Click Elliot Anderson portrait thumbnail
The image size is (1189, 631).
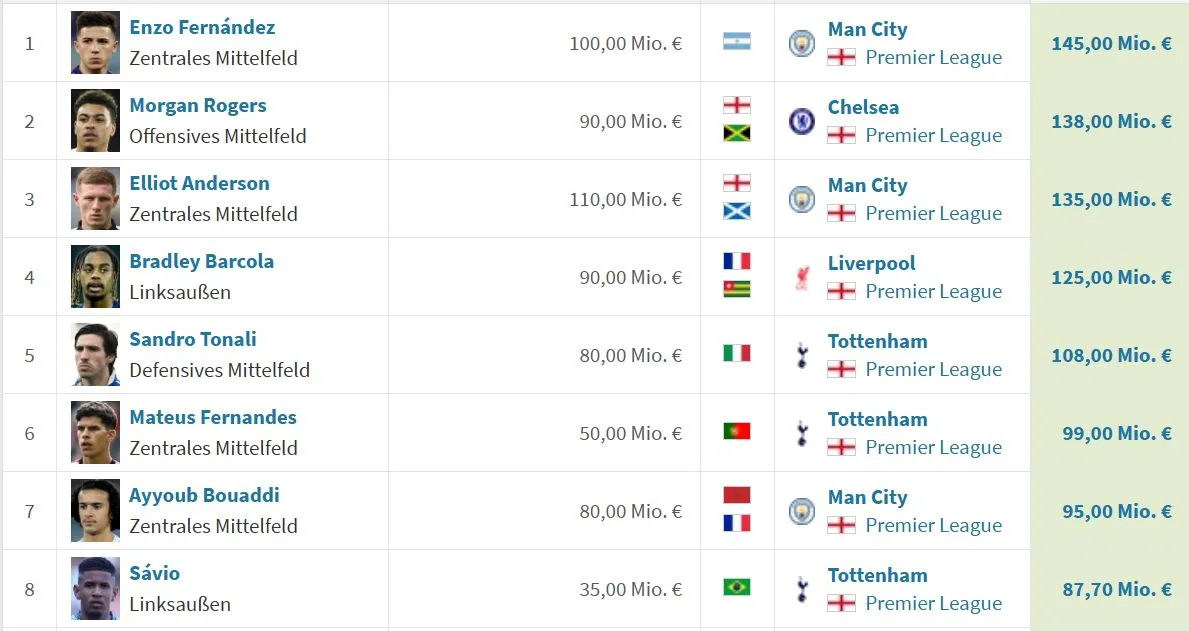(x=96, y=199)
